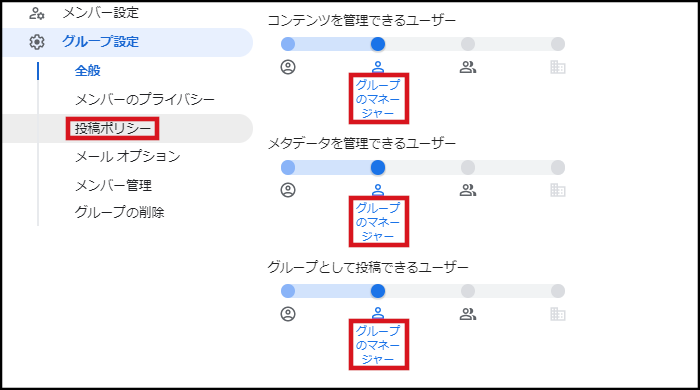The image size is (700, 390).
Task: Set メタデータ管理 slider to third stop
Action: (468, 167)
